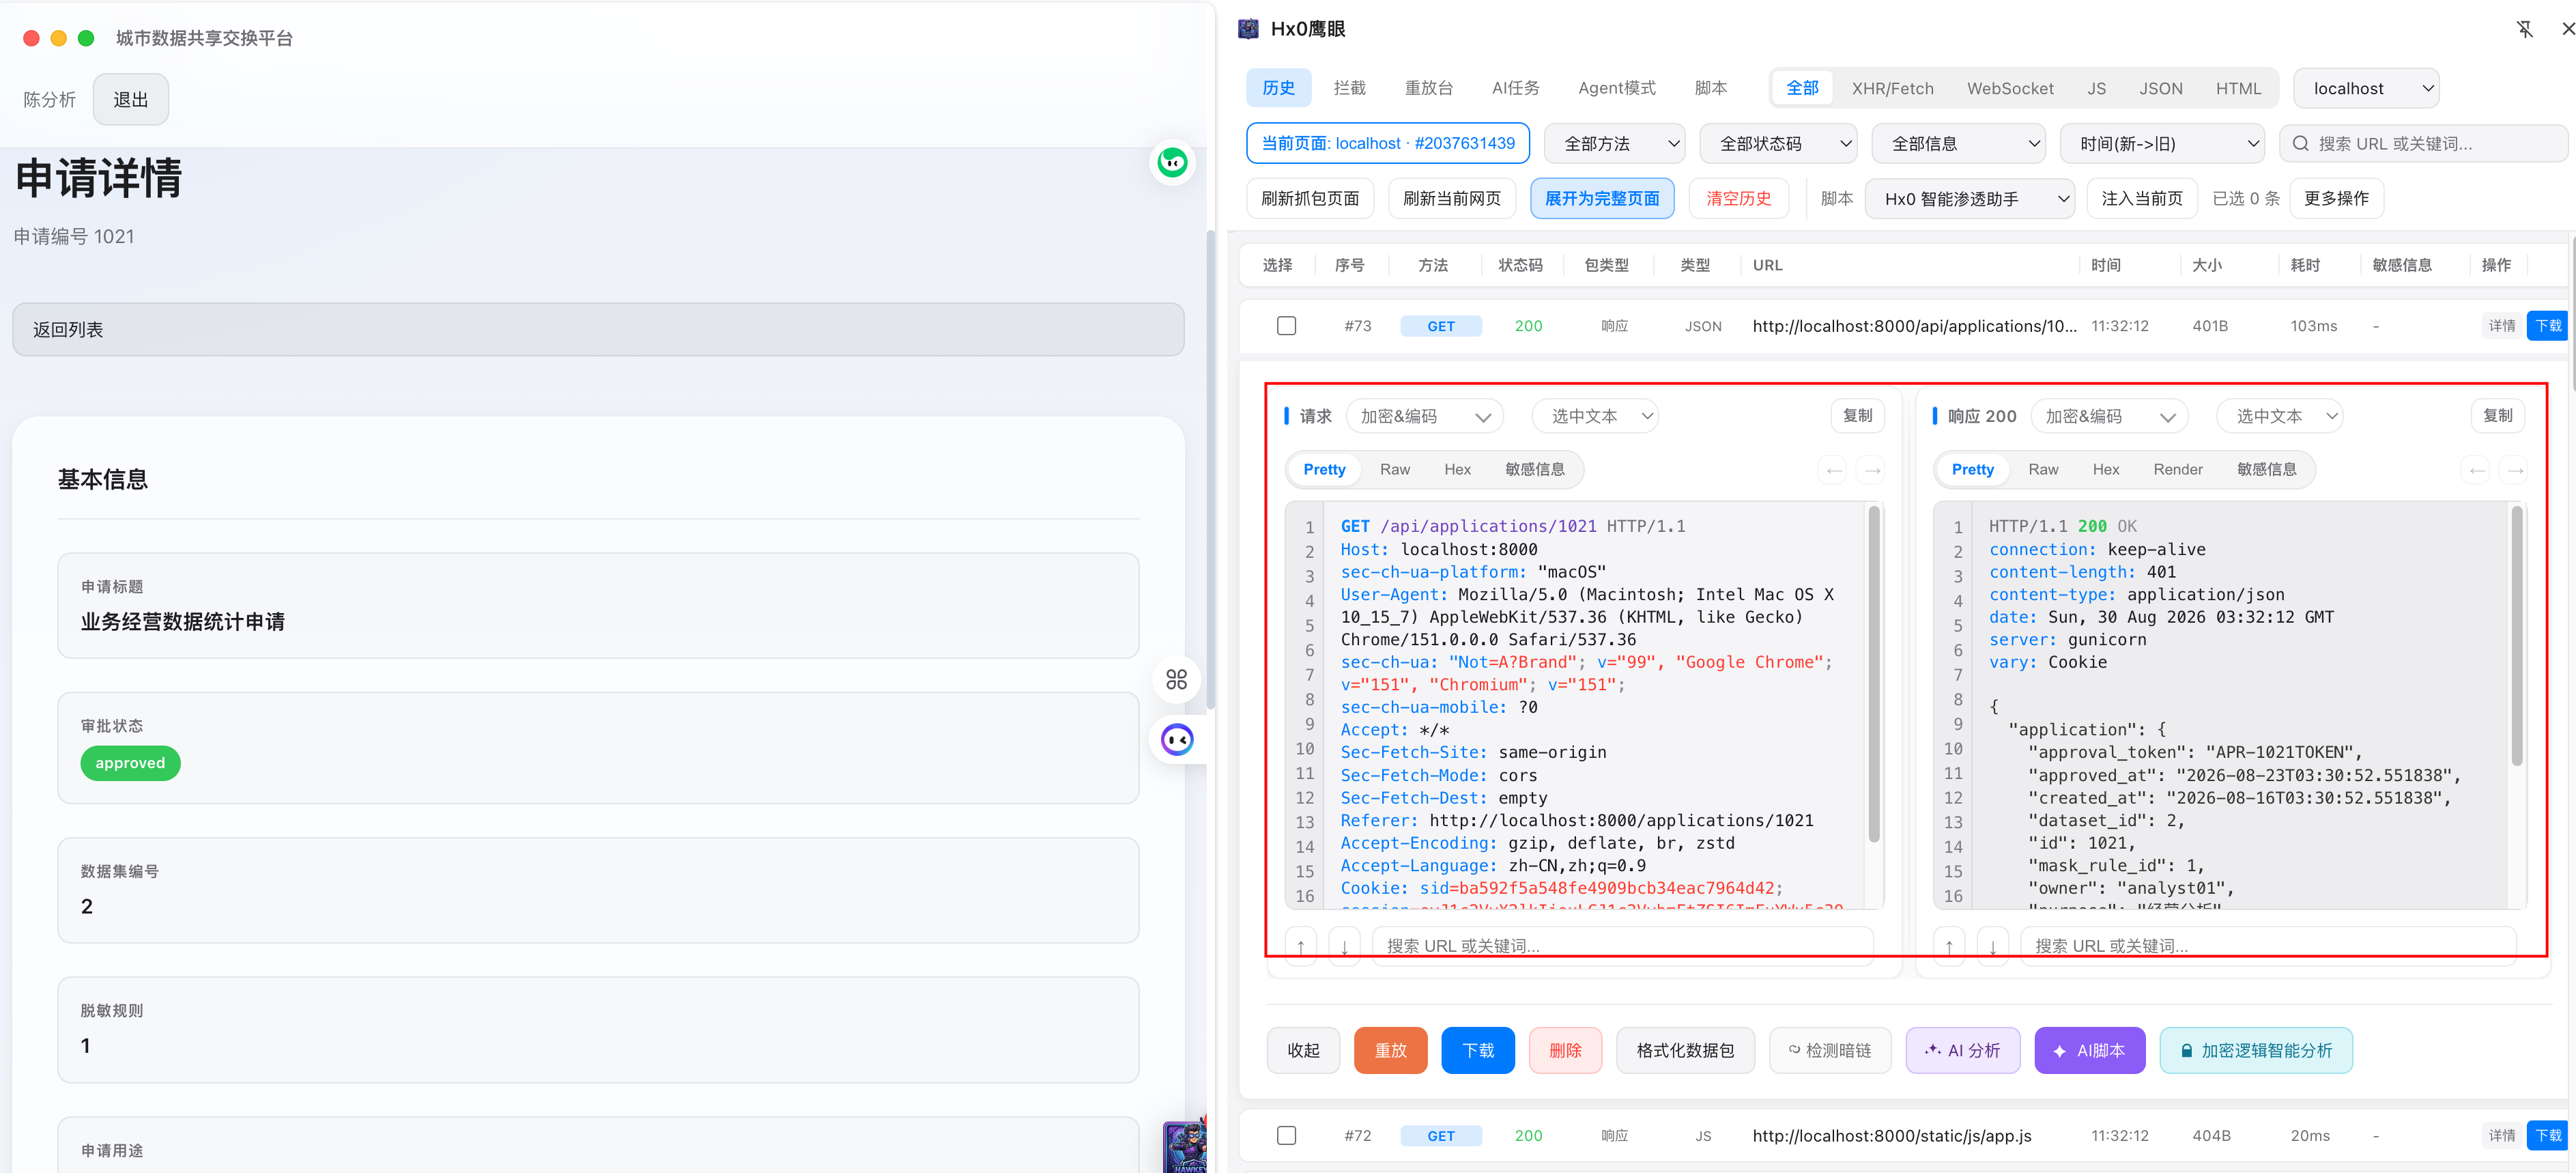Open the 时间(新->旧) sort dropdown

[2161, 144]
